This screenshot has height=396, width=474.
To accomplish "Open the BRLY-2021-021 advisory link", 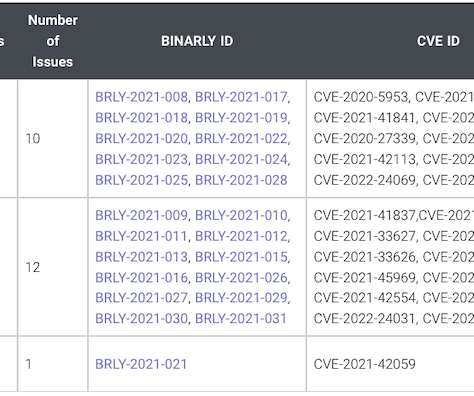I will coord(141,364).
